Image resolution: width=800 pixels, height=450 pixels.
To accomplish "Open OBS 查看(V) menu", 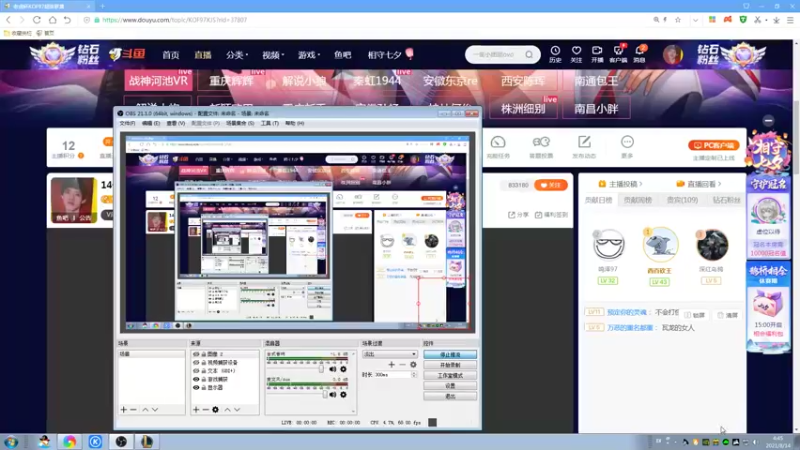I will pyautogui.click(x=176, y=123).
